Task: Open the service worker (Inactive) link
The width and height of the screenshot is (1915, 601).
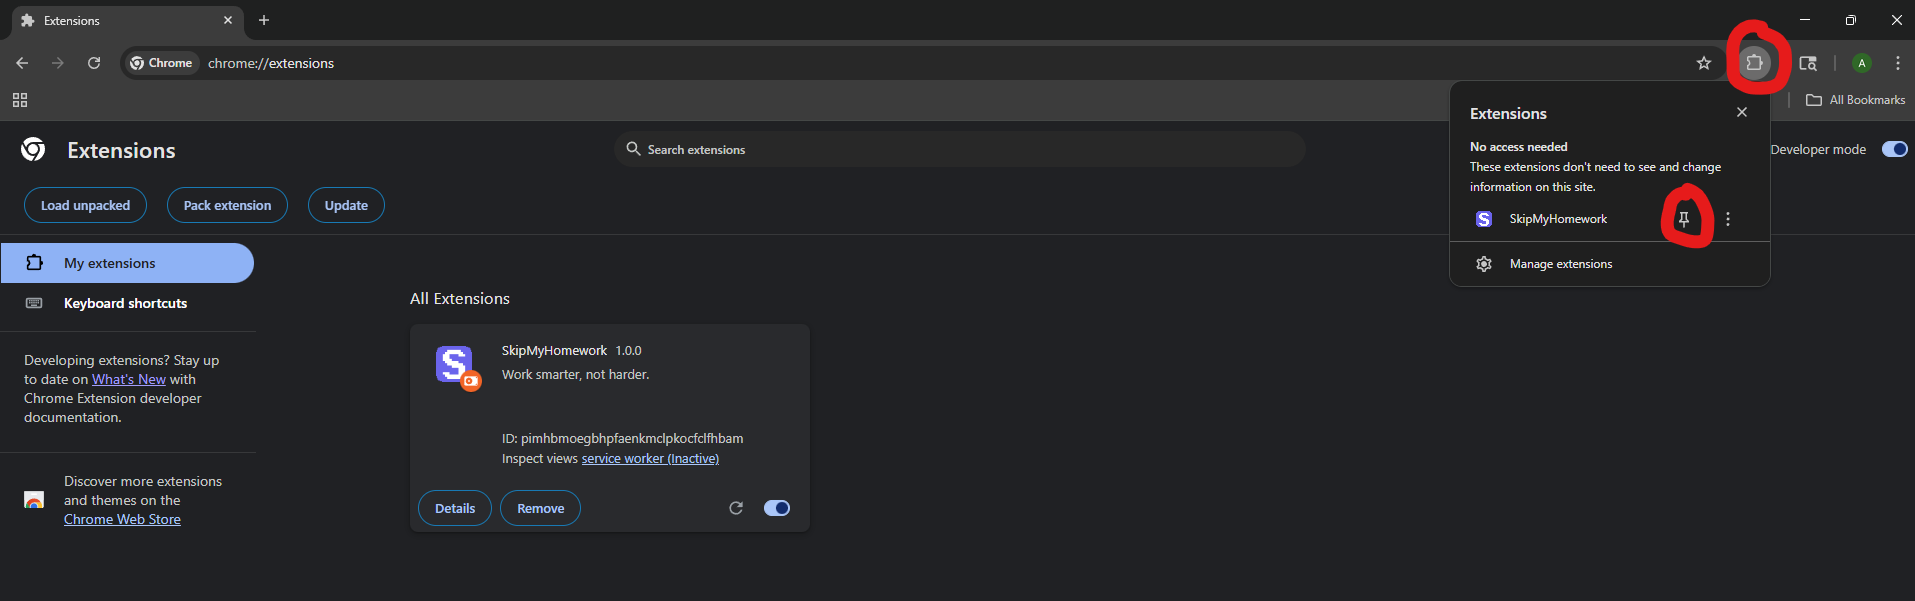Action: (650, 458)
